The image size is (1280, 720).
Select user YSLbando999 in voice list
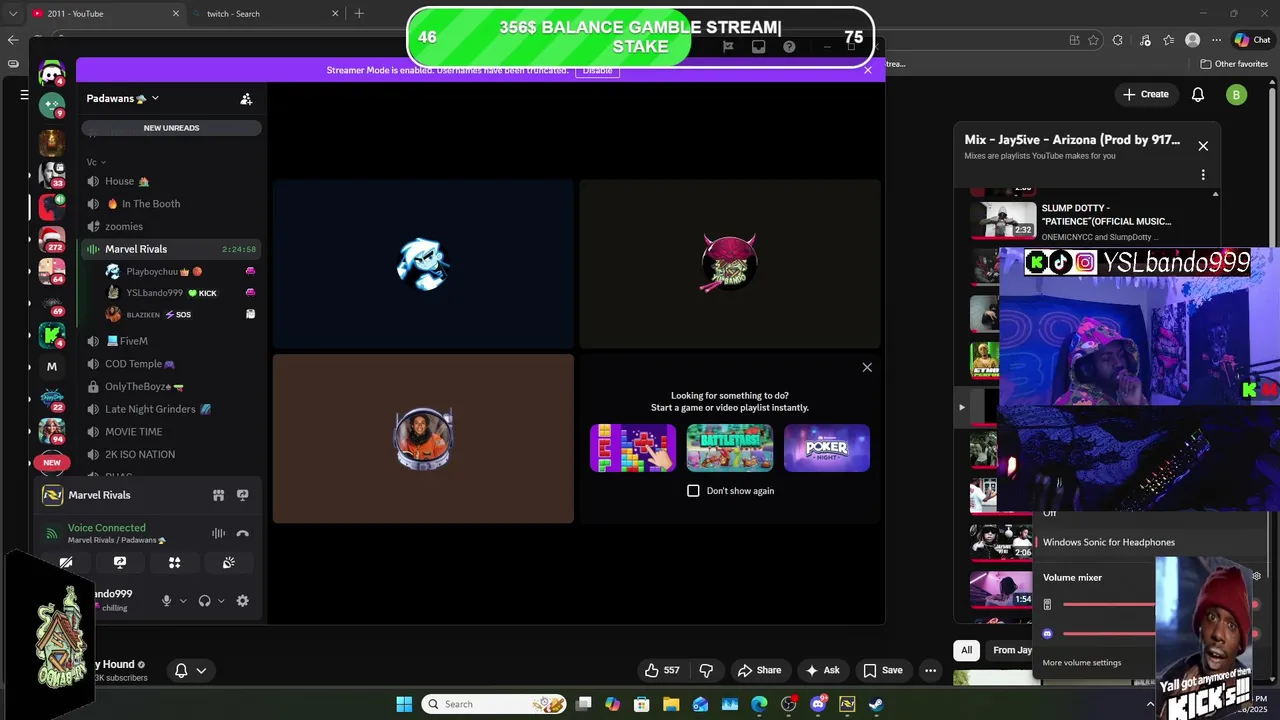[180, 293]
